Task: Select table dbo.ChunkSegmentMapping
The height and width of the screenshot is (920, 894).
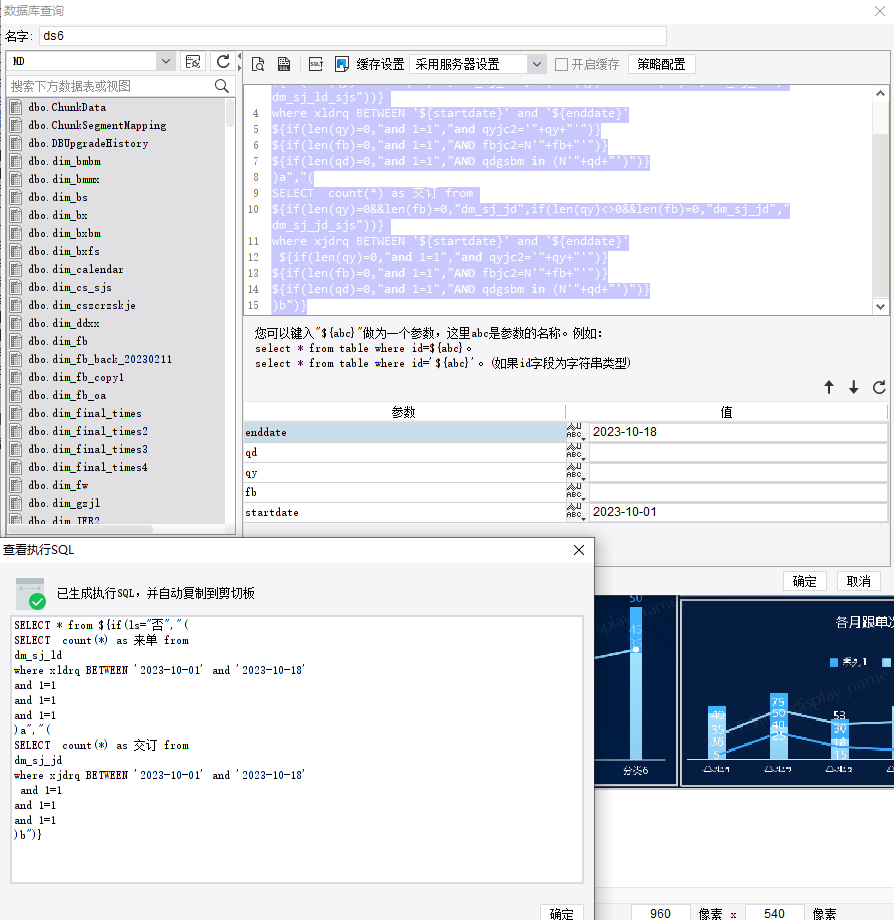Action: [x=97, y=126]
